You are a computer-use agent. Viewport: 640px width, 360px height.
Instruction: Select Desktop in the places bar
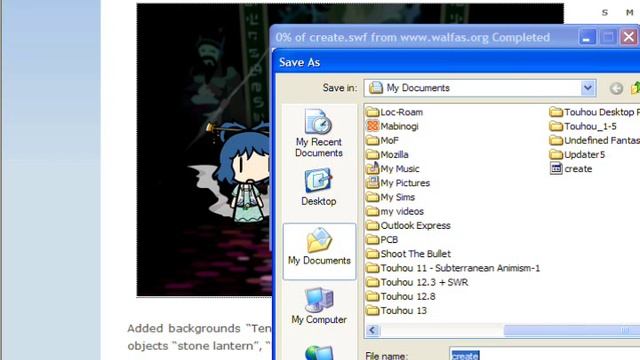(319, 187)
